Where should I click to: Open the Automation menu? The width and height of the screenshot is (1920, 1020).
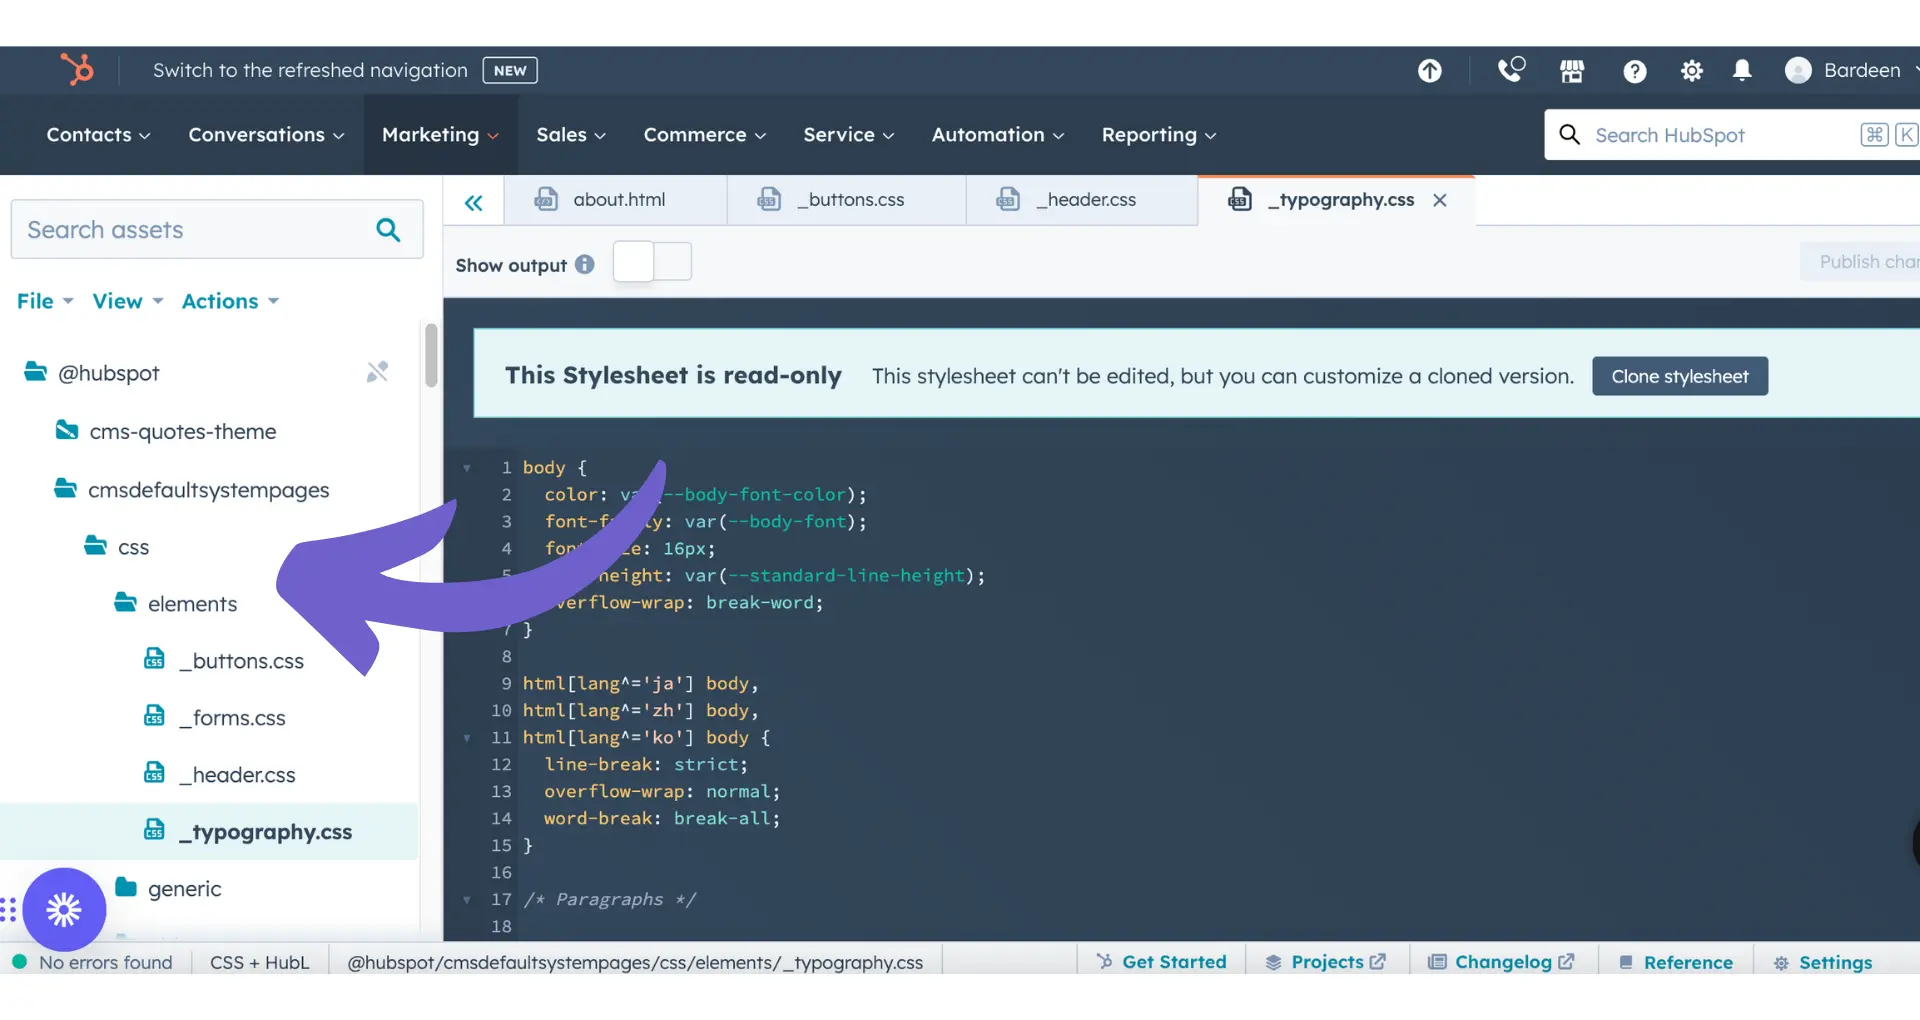point(998,135)
